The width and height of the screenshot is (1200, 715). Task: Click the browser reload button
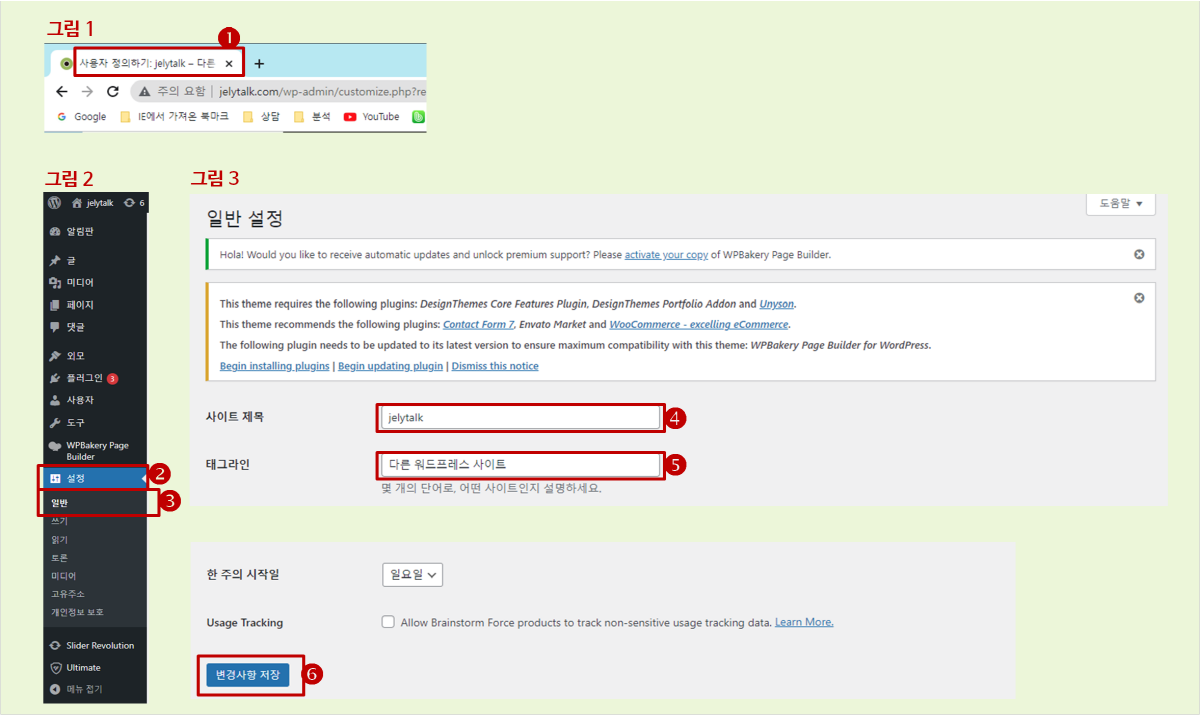point(113,91)
